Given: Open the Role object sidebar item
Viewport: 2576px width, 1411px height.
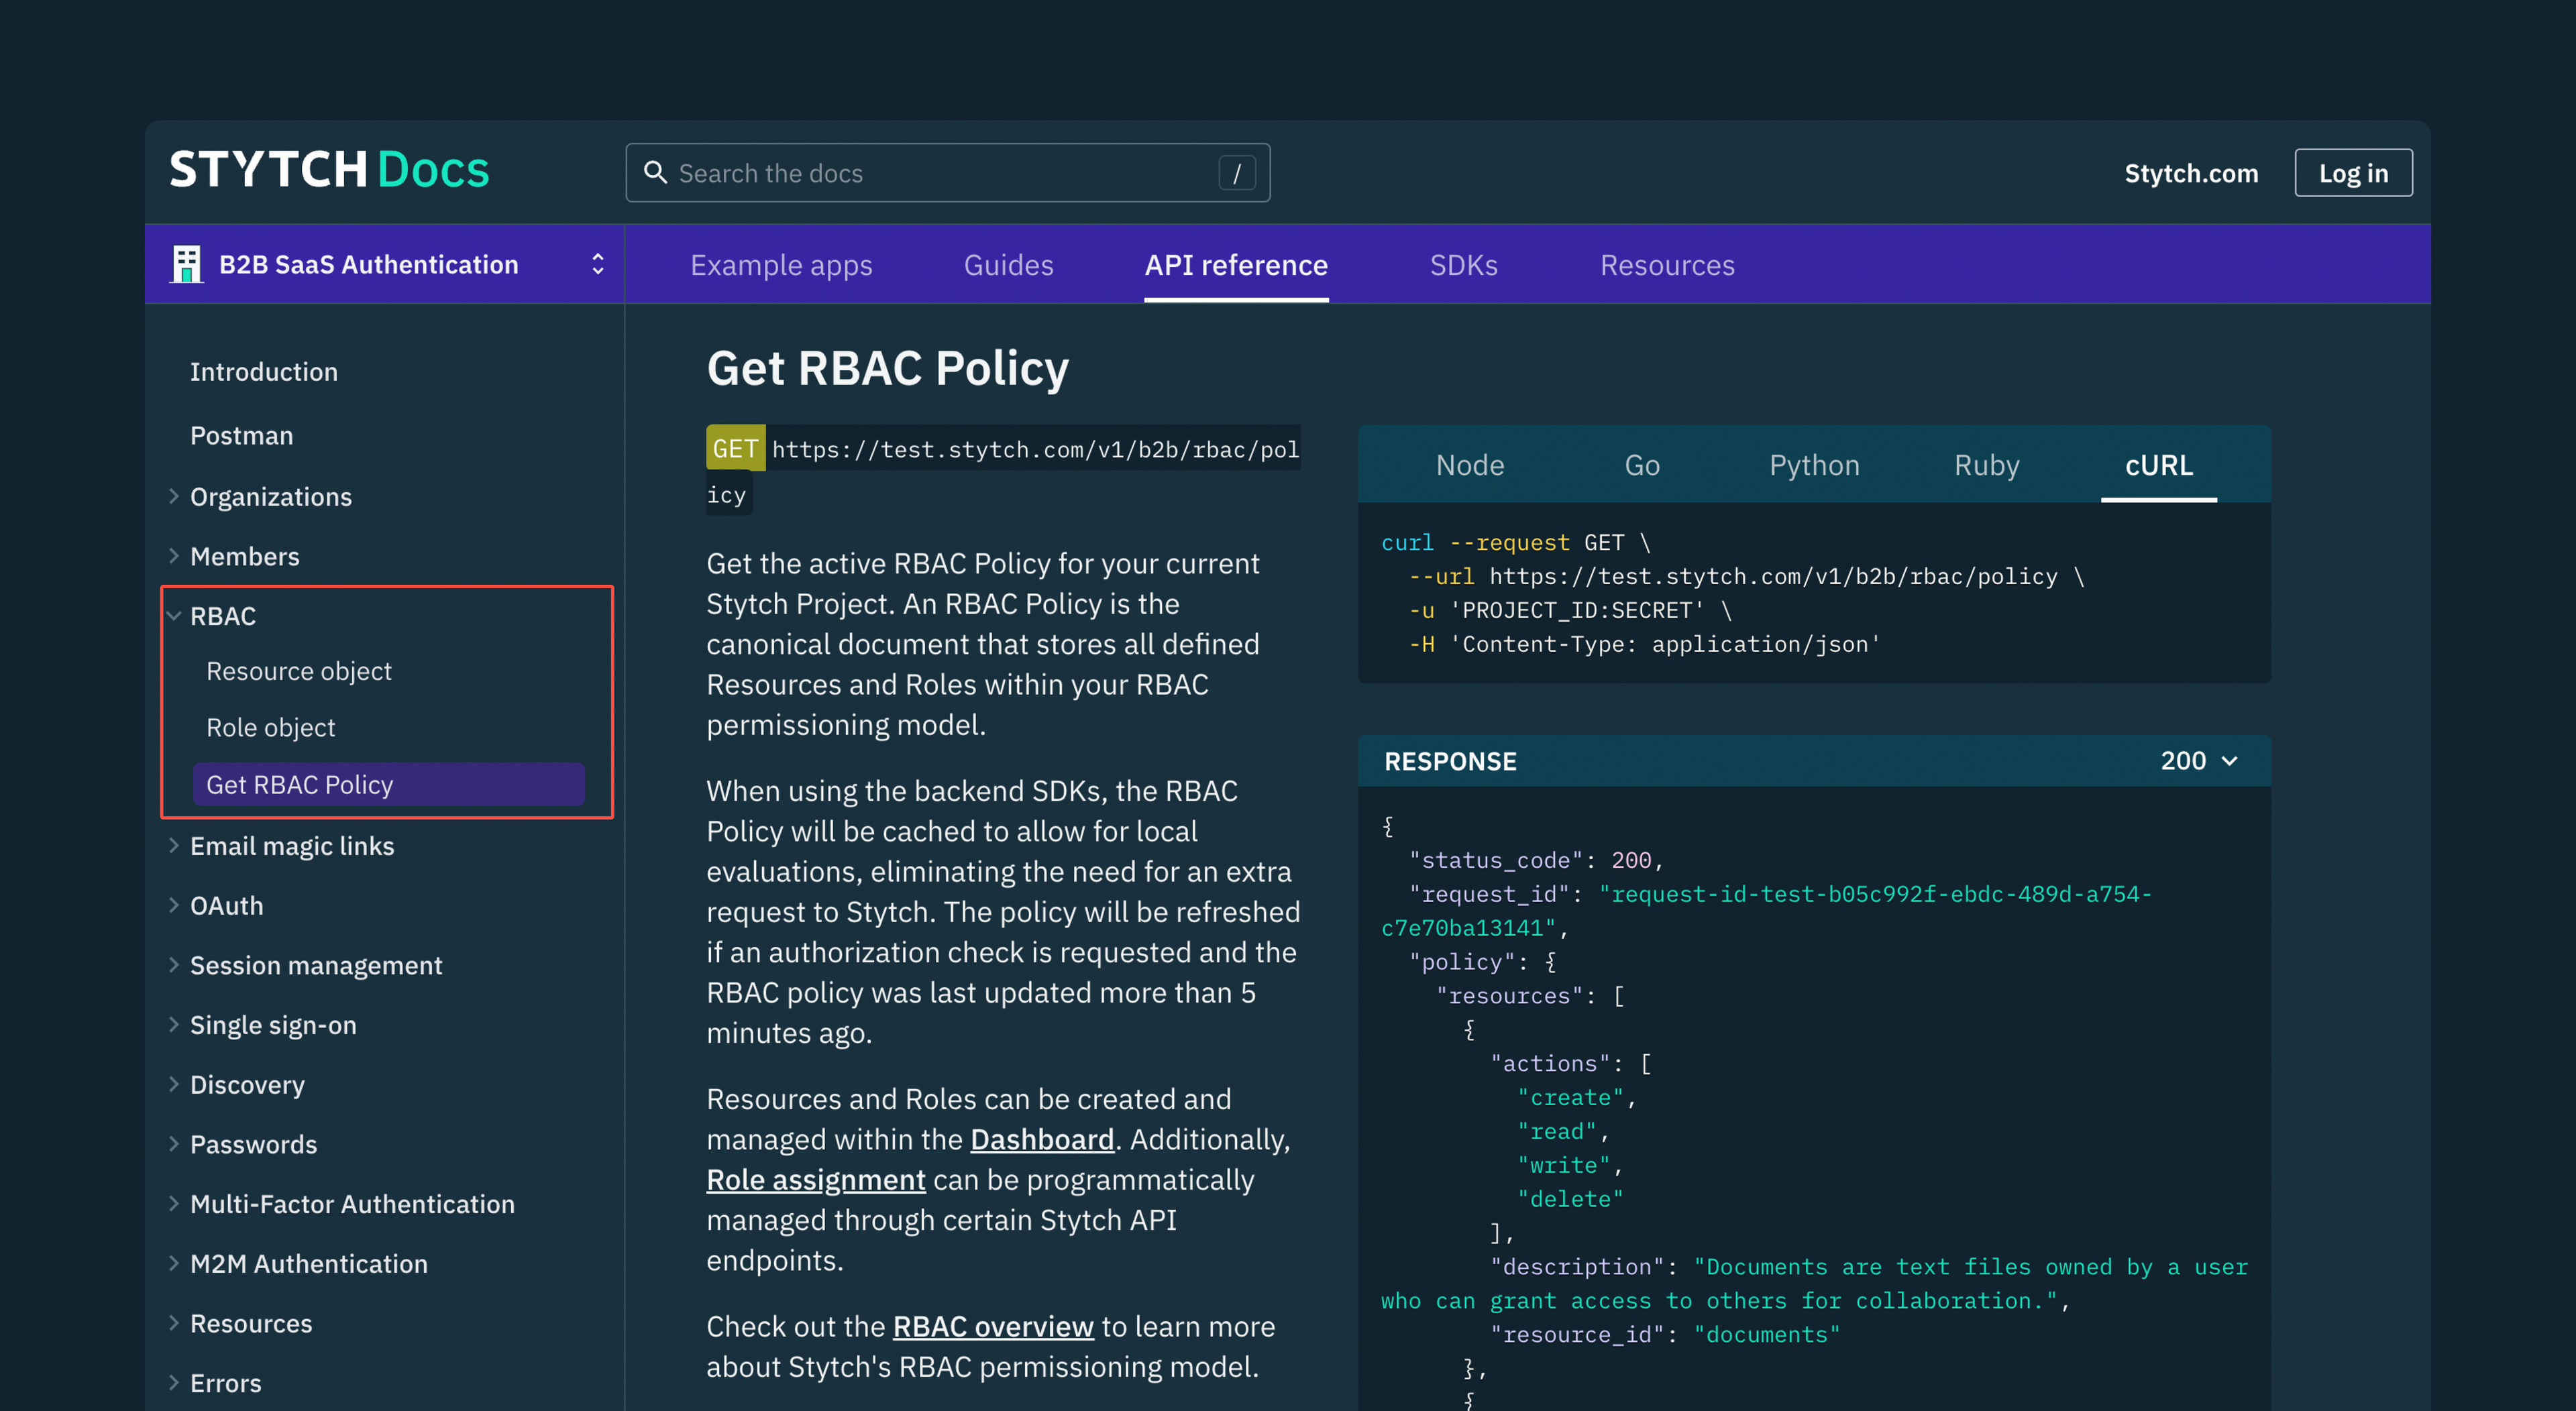Looking at the screenshot, I should 270,727.
